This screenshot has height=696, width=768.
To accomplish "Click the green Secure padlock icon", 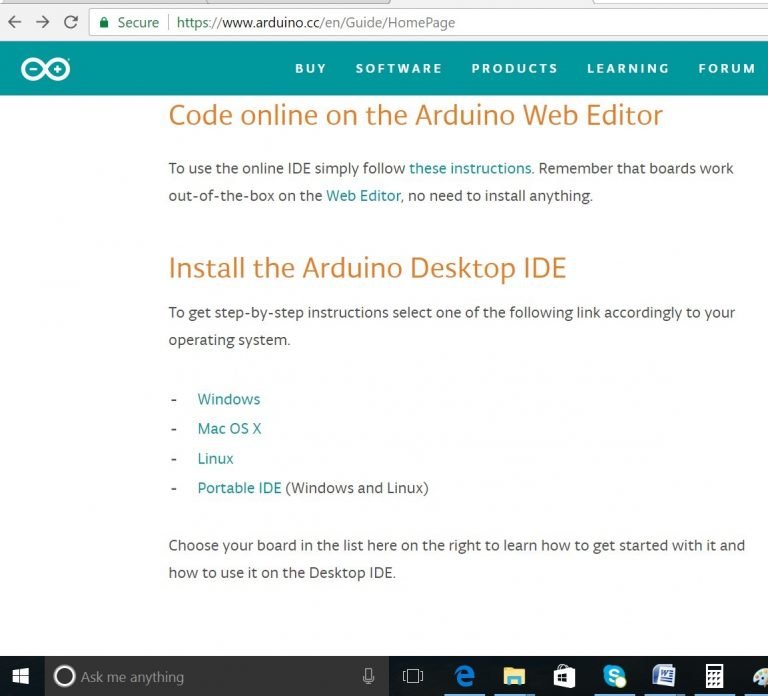I will pyautogui.click(x=104, y=22).
